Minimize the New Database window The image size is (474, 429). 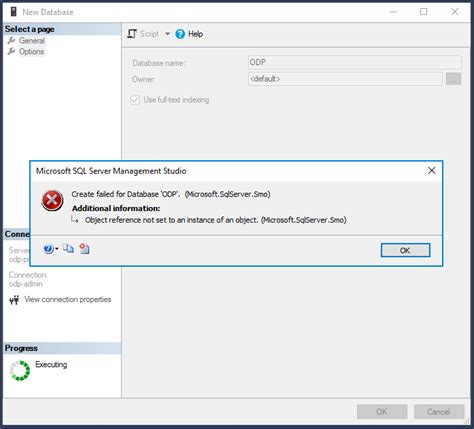coord(393,12)
